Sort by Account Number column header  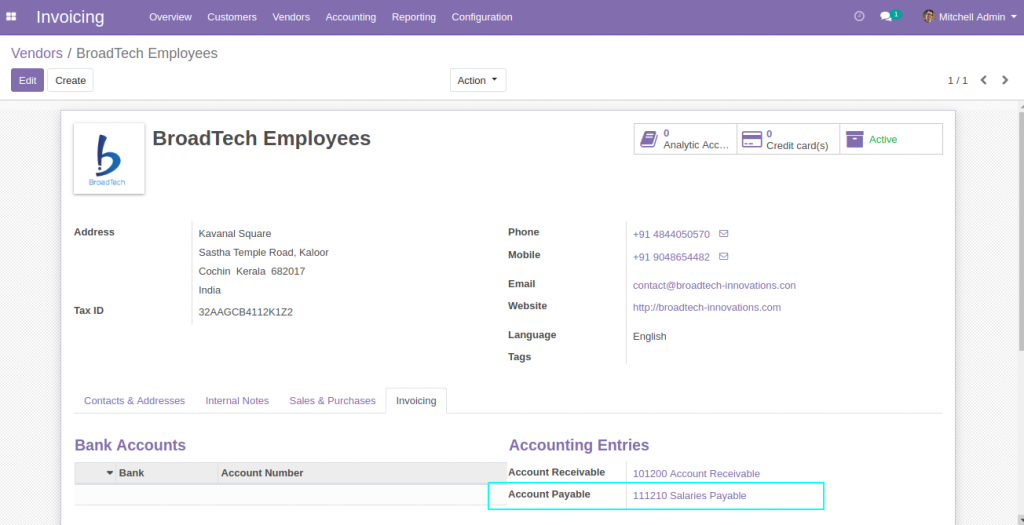[x=362, y=473]
